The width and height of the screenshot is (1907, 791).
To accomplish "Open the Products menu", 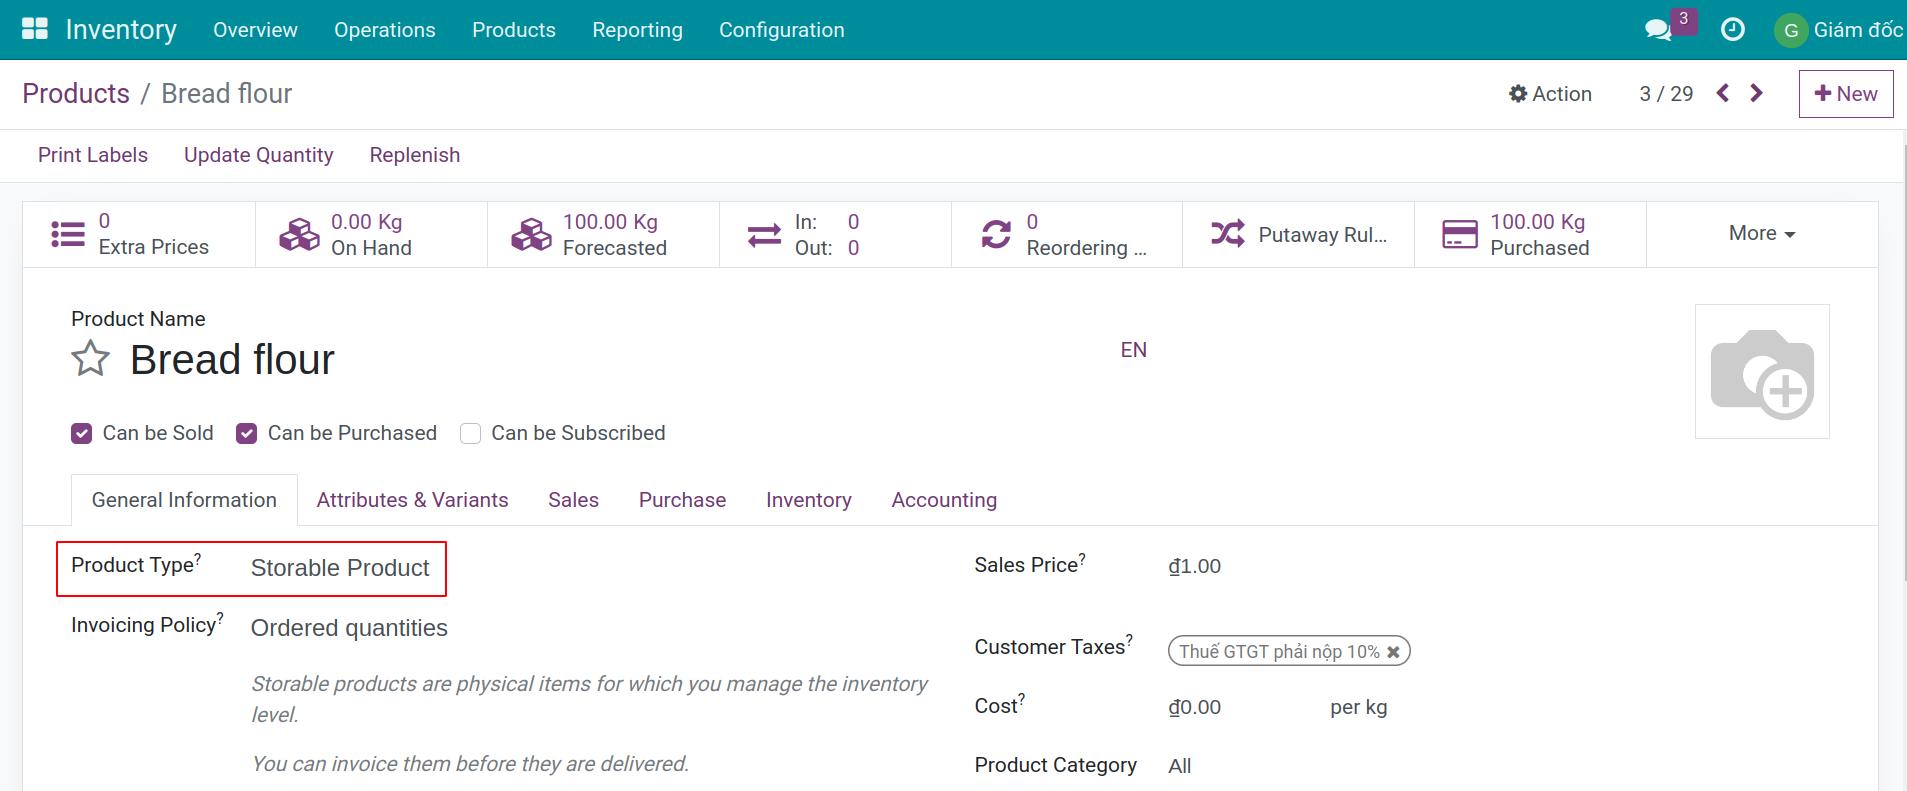I will [514, 30].
